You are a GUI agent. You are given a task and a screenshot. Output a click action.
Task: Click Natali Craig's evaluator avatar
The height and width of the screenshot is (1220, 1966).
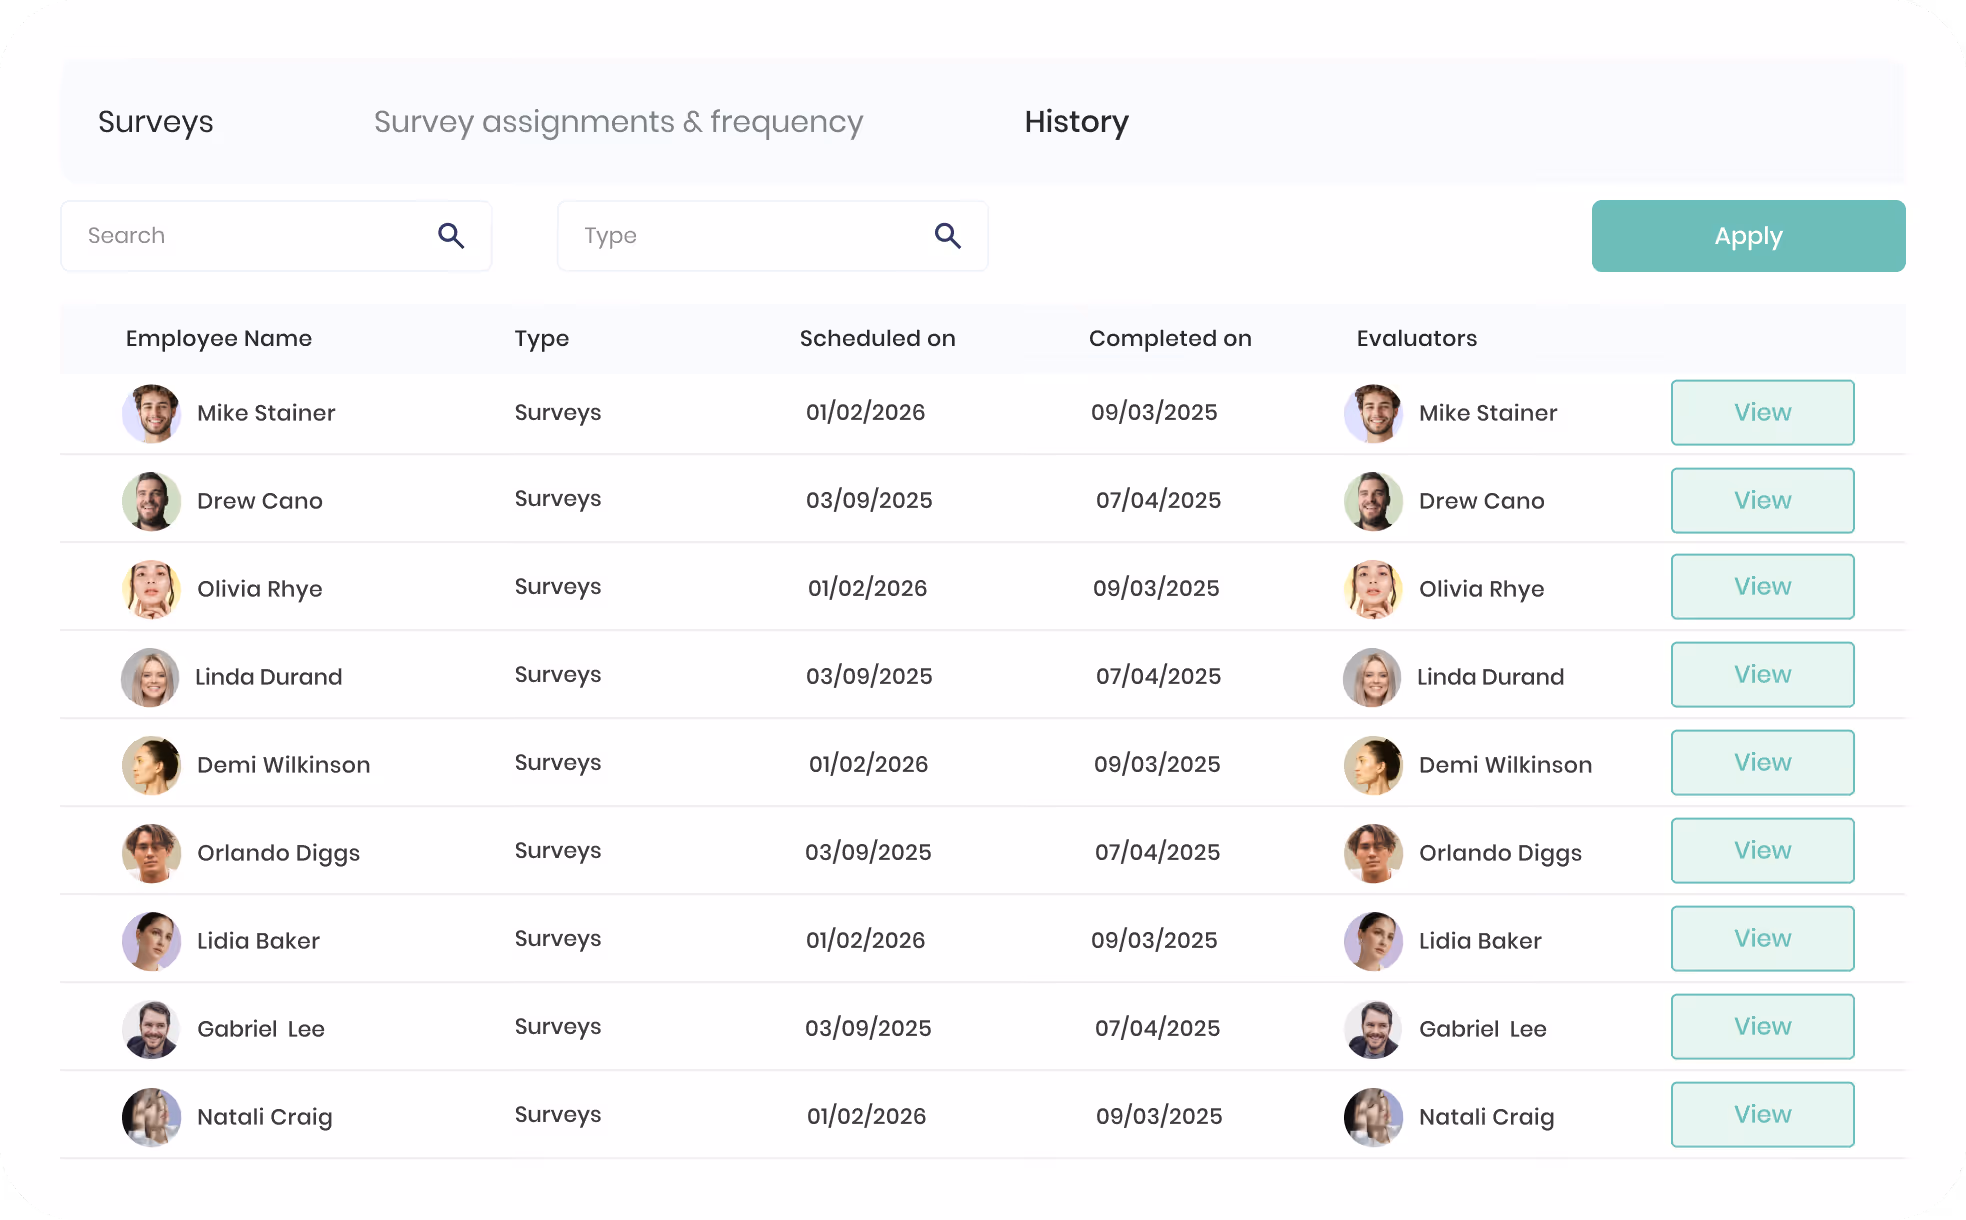1373,1117
